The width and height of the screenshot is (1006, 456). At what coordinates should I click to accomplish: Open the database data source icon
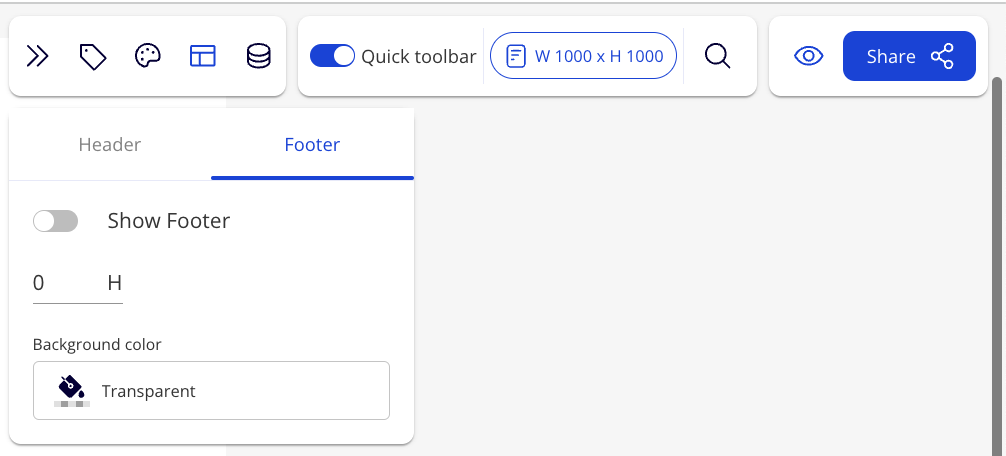click(x=258, y=57)
